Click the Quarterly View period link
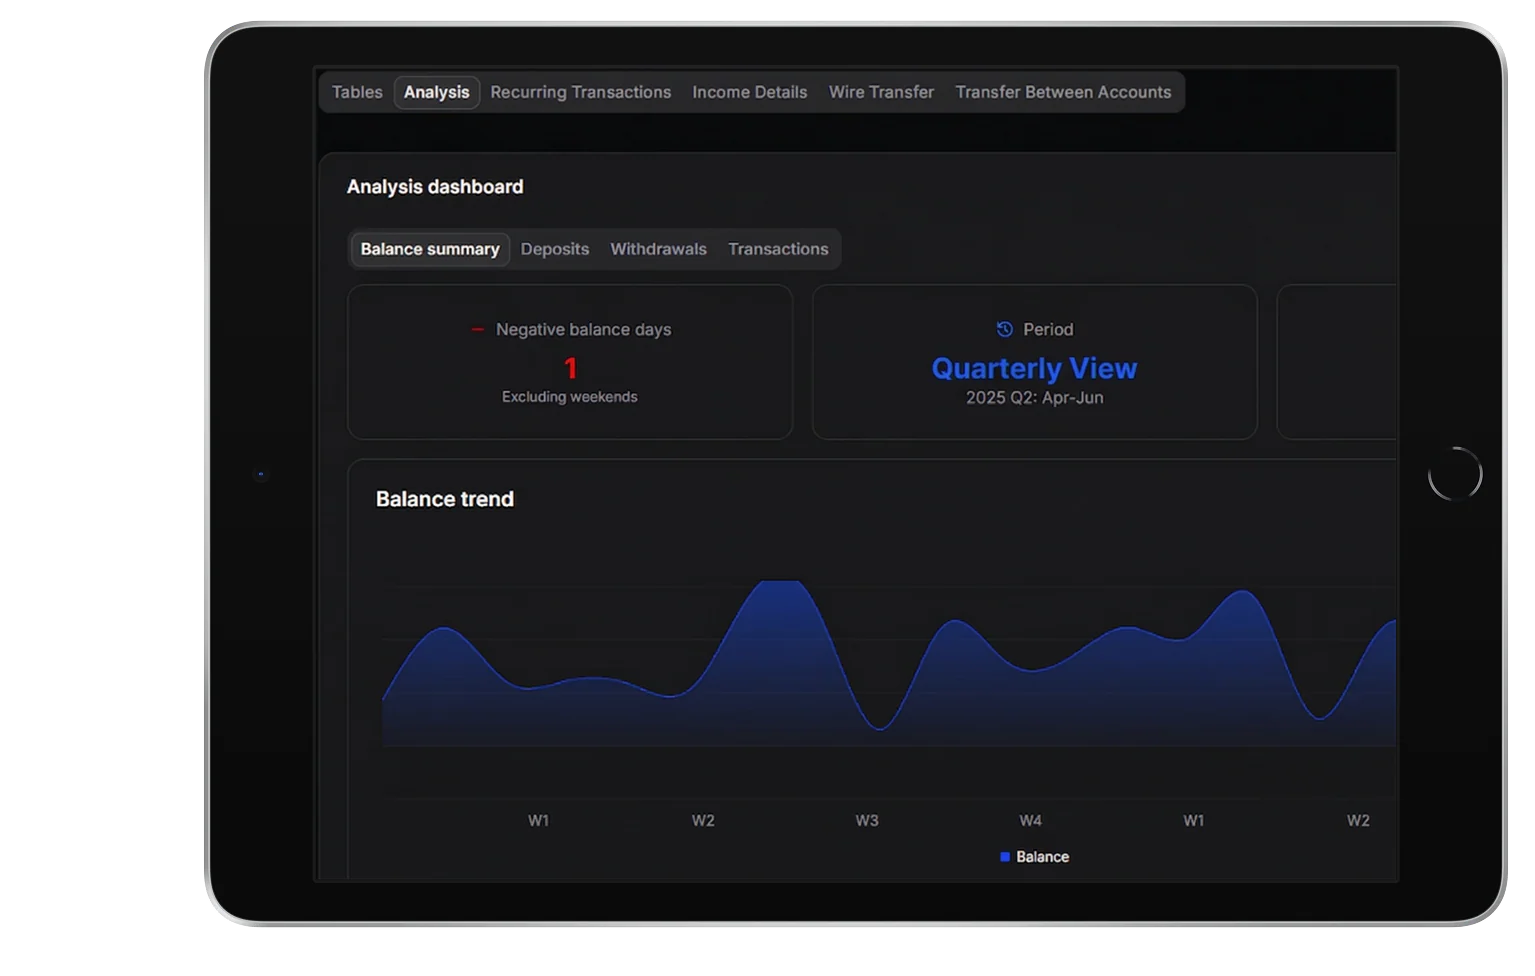This screenshot has height=976, width=1535. [x=1034, y=369]
